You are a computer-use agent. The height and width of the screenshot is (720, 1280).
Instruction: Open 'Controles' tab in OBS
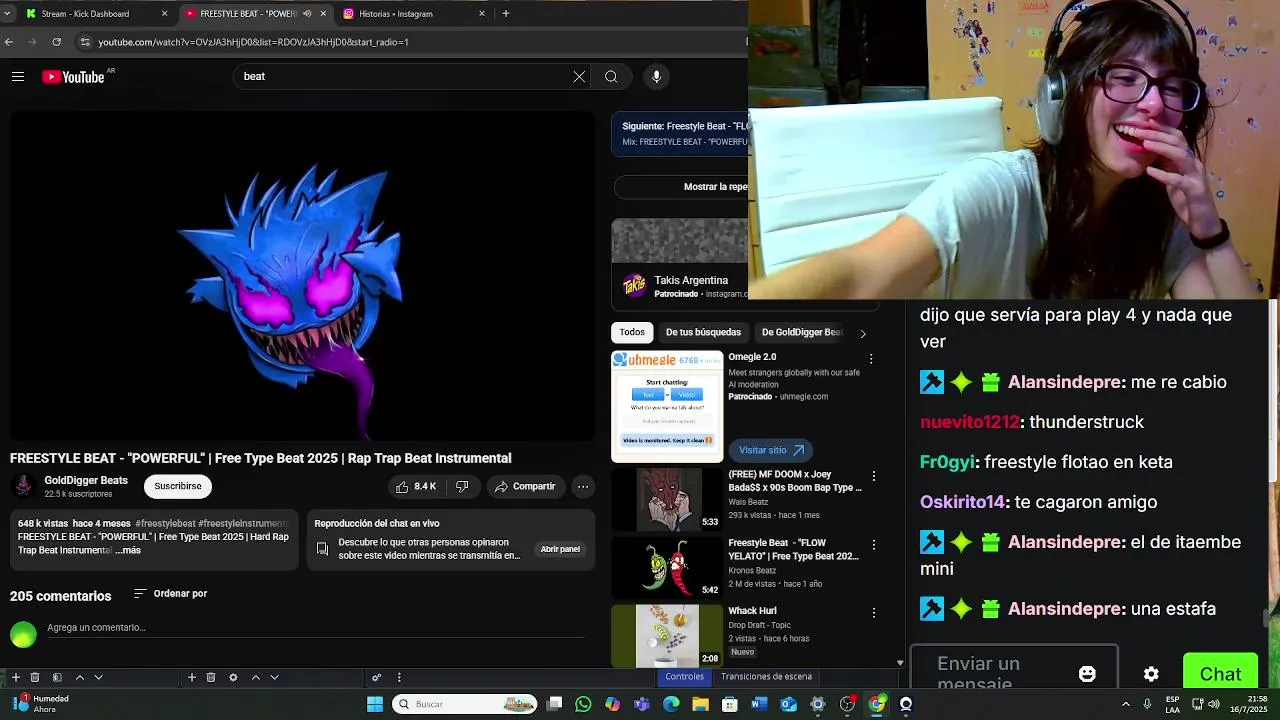pos(685,677)
